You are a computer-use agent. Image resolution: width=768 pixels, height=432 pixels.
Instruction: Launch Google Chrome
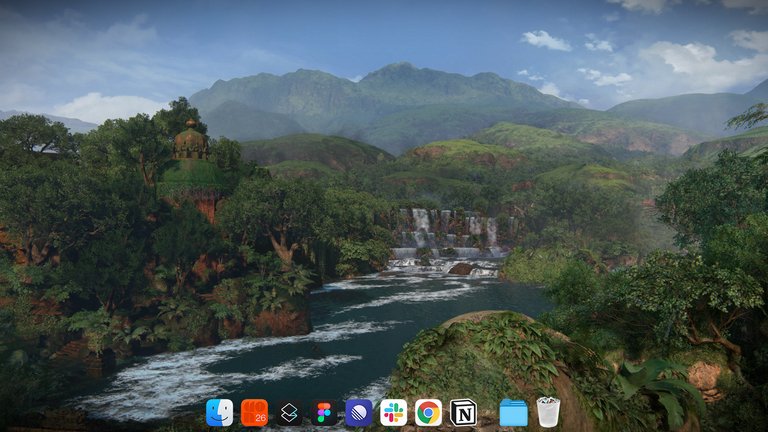pyautogui.click(x=428, y=412)
